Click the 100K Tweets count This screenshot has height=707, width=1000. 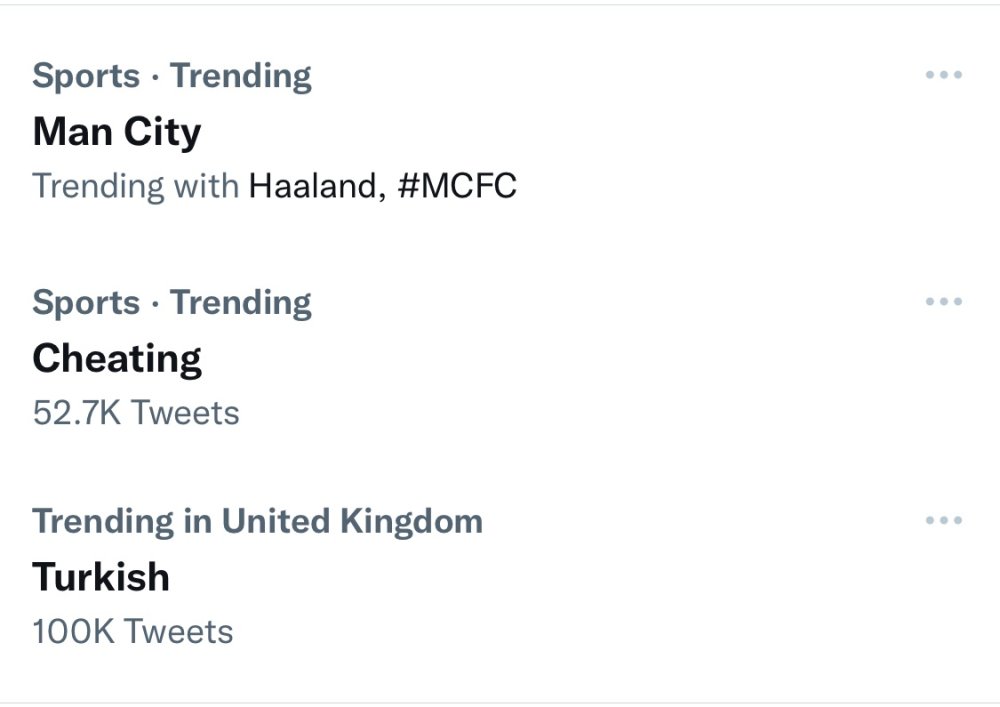[x=133, y=632]
